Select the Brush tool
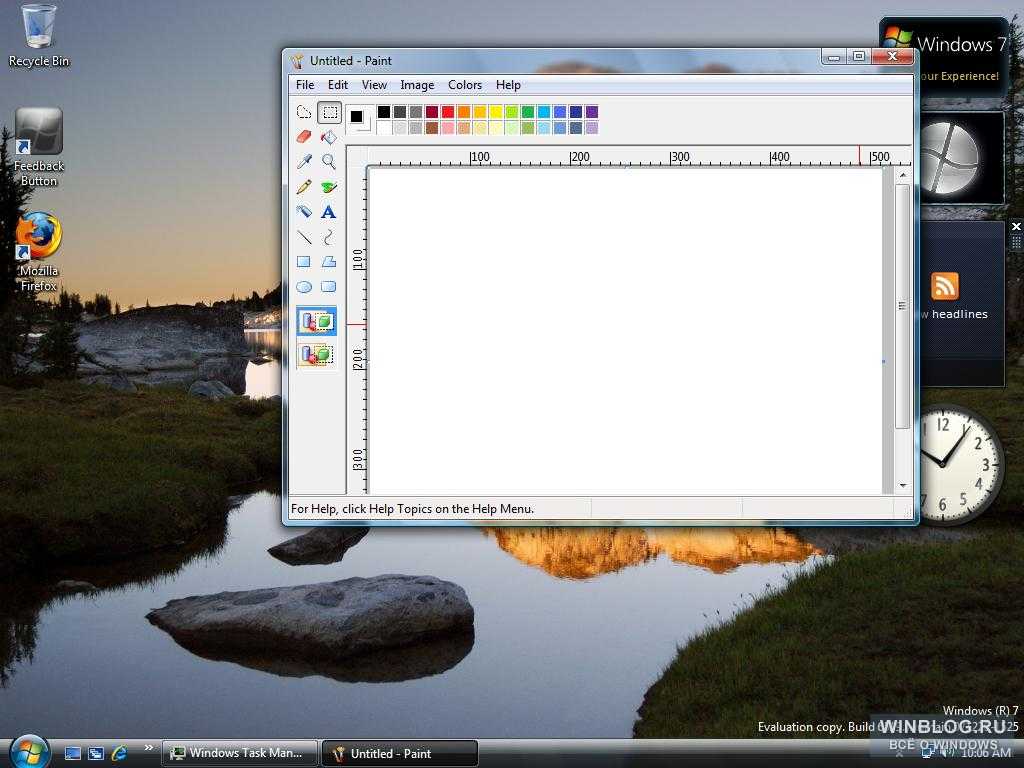Image resolution: width=1024 pixels, height=768 pixels. 329,187
